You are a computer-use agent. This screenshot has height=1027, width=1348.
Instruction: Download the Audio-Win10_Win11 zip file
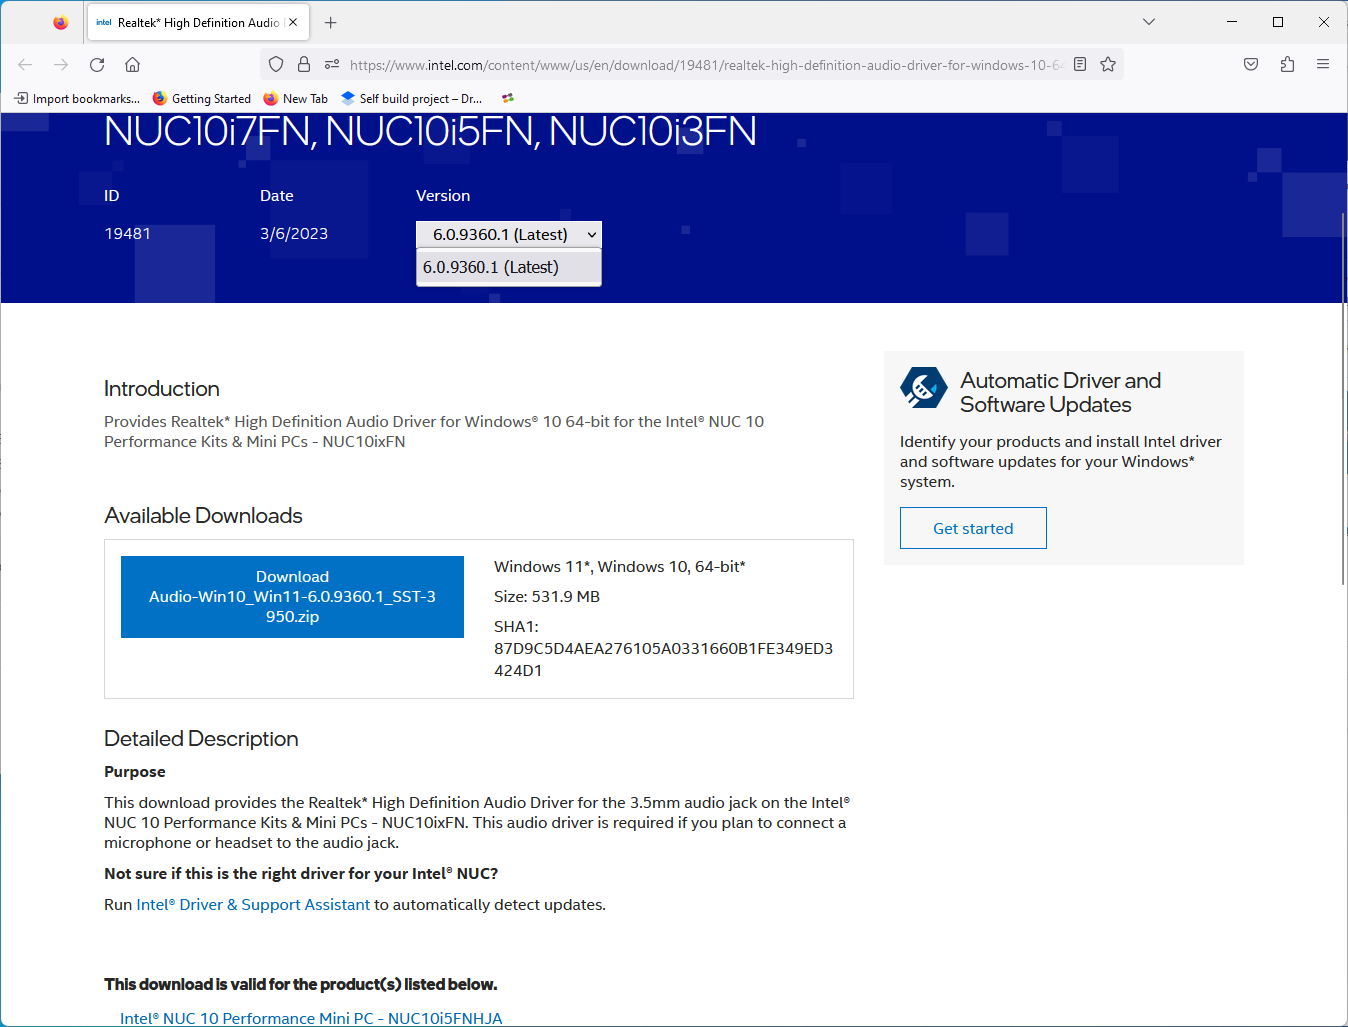point(292,597)
